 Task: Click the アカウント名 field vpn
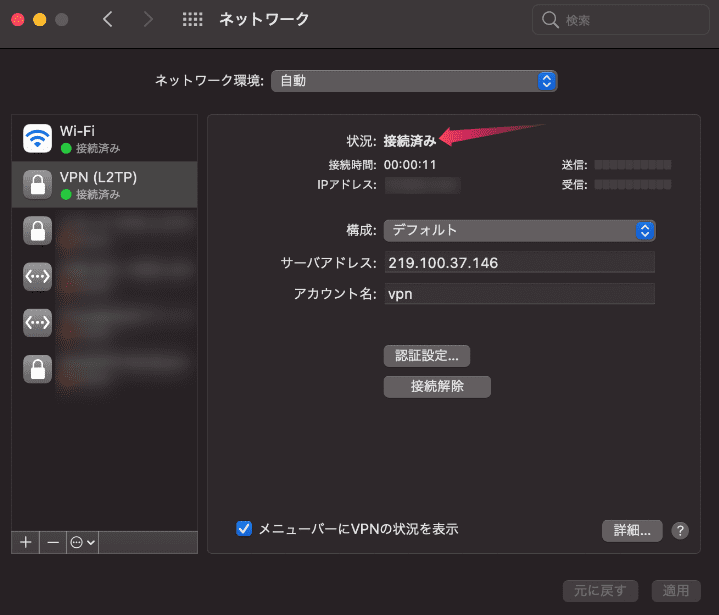click(520, 294)
